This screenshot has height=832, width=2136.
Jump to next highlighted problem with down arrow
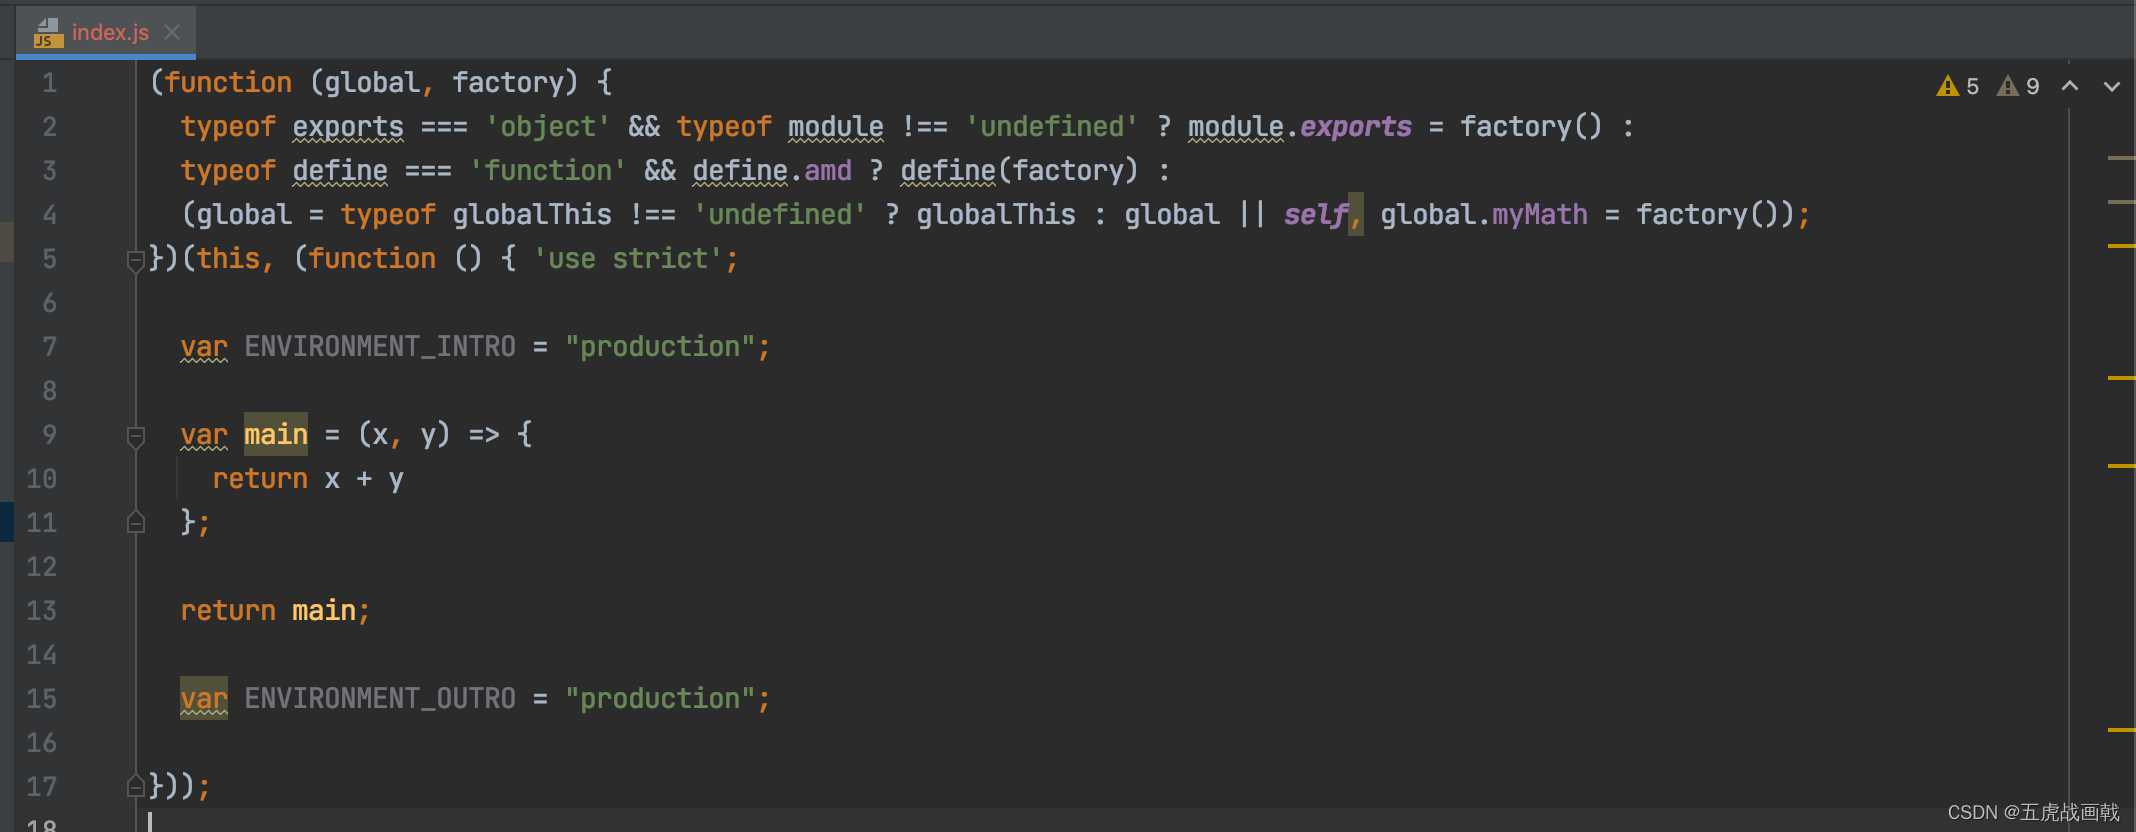(x=2112, y=87)
